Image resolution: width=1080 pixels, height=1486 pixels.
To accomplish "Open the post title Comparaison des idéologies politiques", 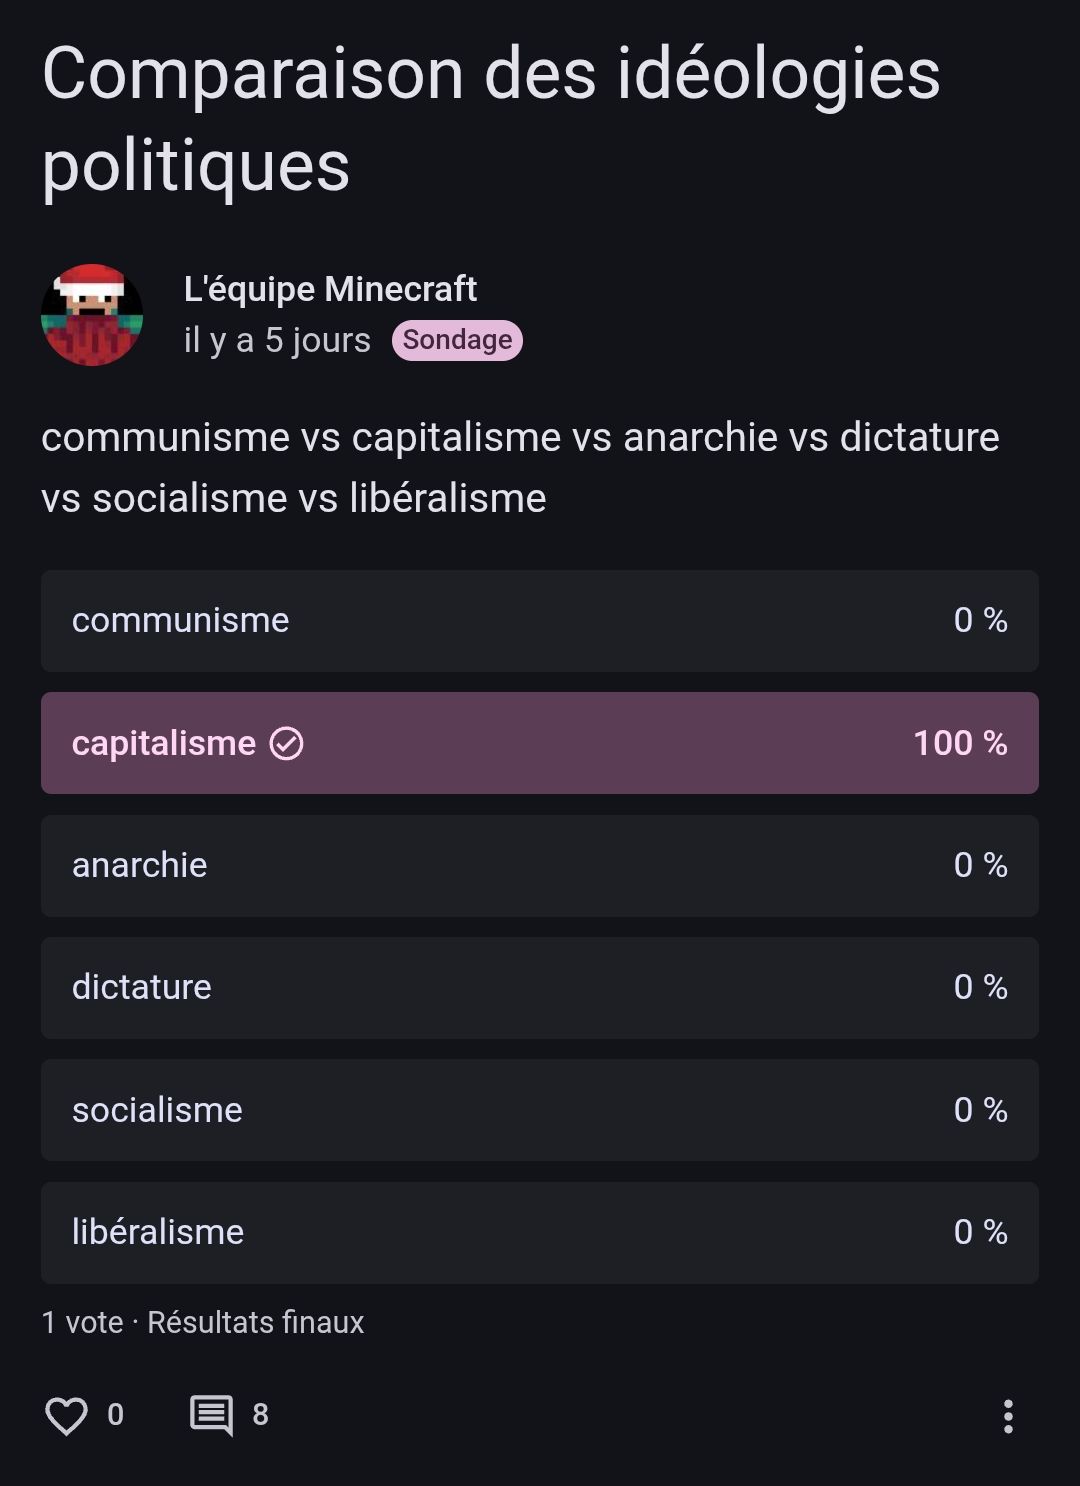I will tap(490, 119).
